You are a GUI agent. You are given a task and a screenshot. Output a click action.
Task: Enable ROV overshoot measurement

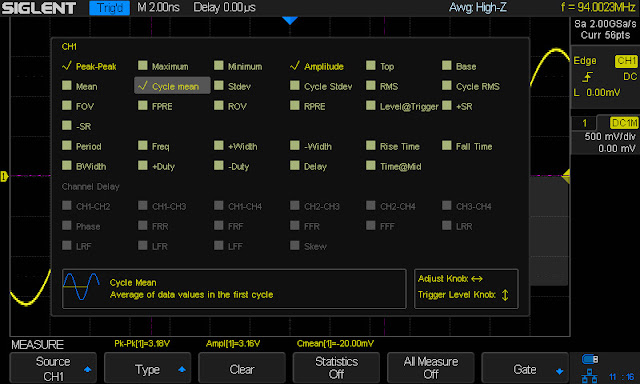coord(219,105)
